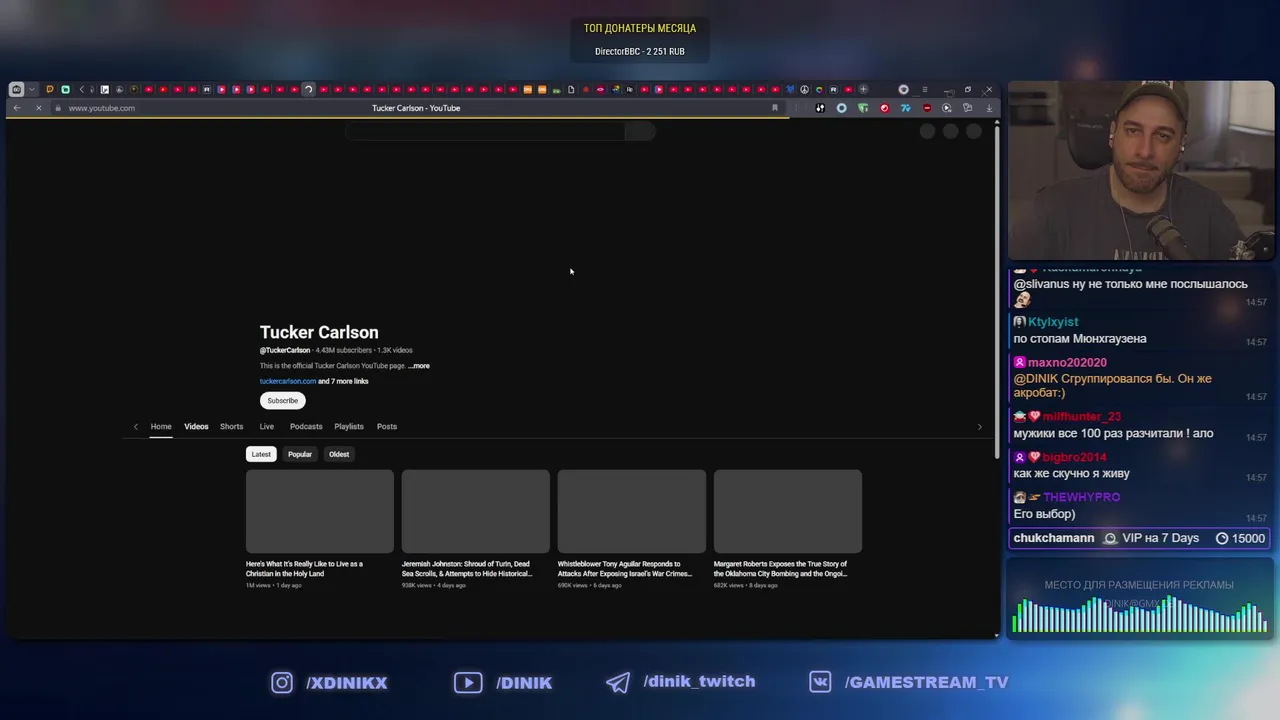Image resolution: width=1280 pixels, height=720 pixels.
Task: Click the page vertical scrollbar thumb
Action: (997, 293)
